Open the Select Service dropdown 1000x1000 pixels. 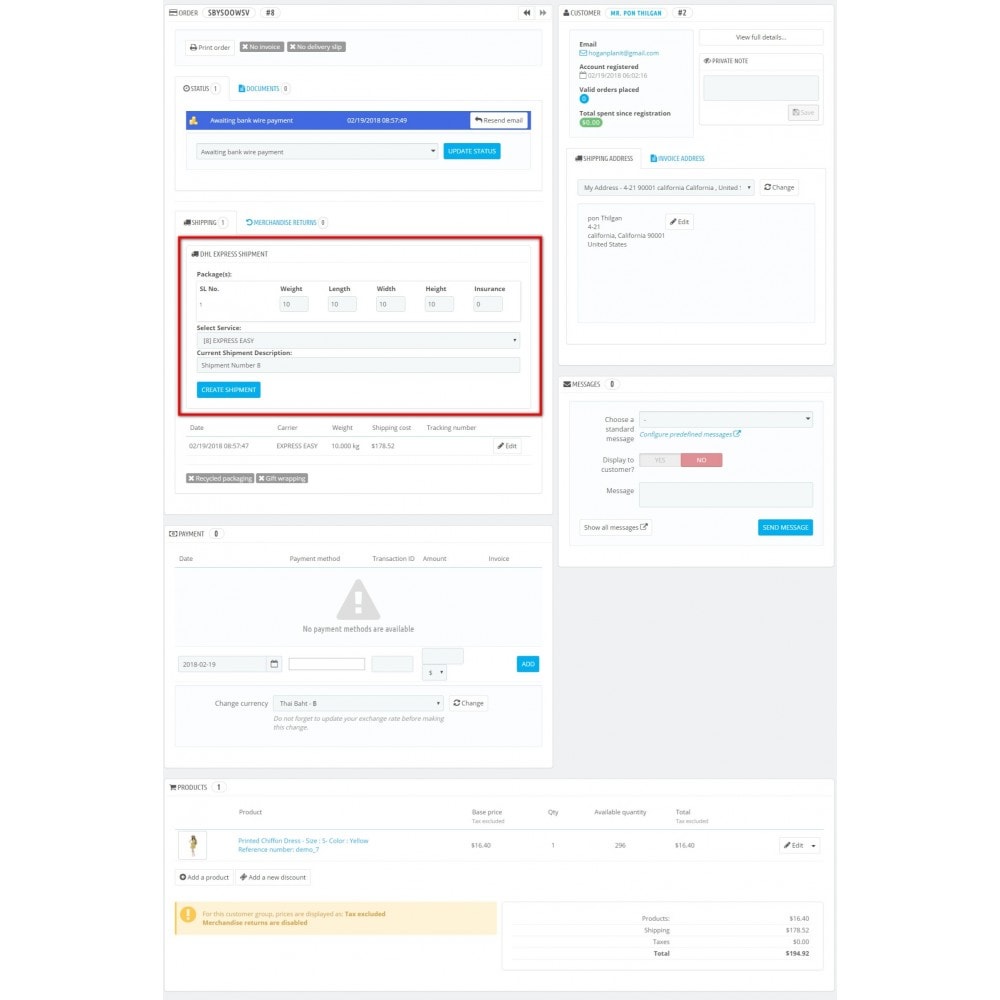click(358, 341)
